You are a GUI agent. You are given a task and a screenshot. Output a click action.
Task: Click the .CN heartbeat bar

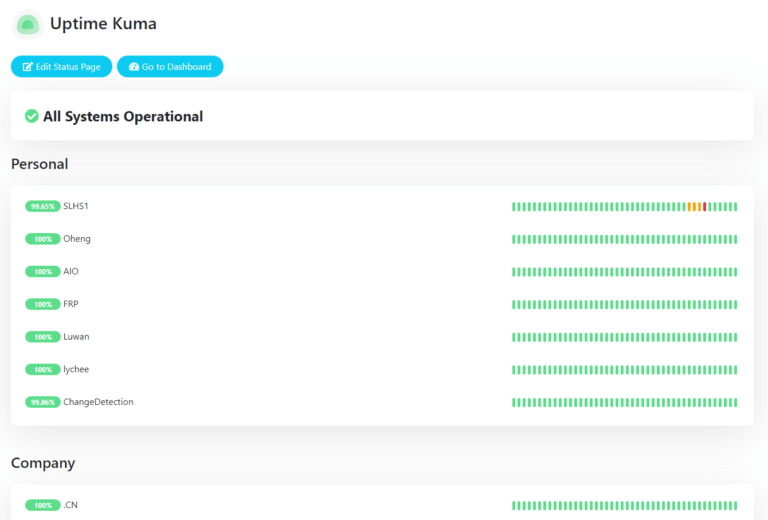pyautogui.click(x=624, y=505)
